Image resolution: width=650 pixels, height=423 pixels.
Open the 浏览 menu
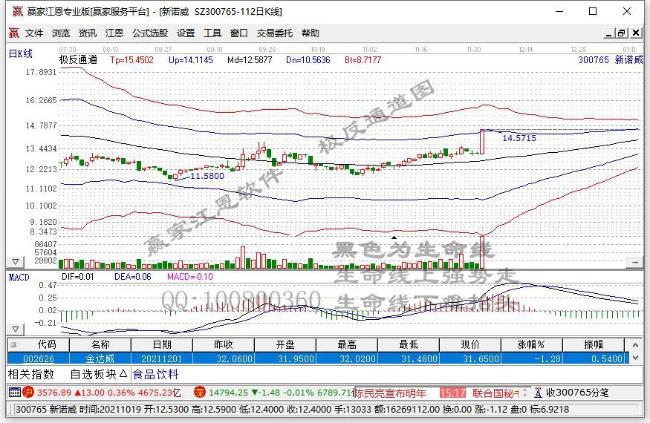61,33
